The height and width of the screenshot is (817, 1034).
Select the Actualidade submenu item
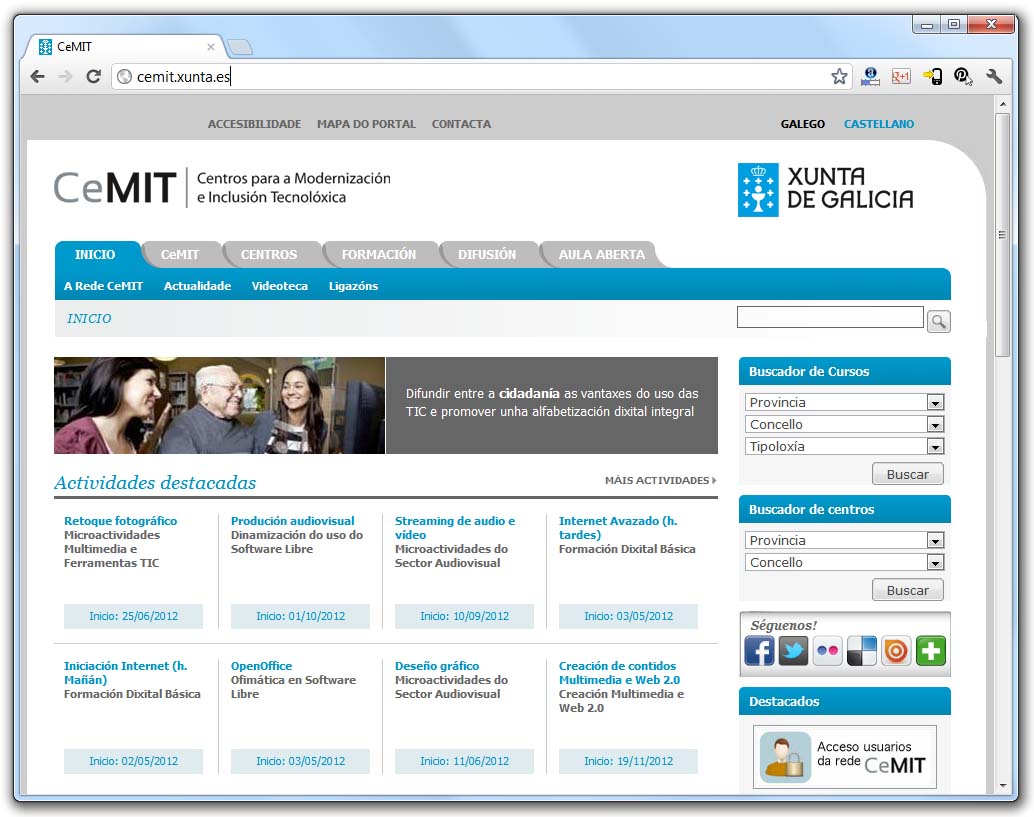tap(197, 286)
